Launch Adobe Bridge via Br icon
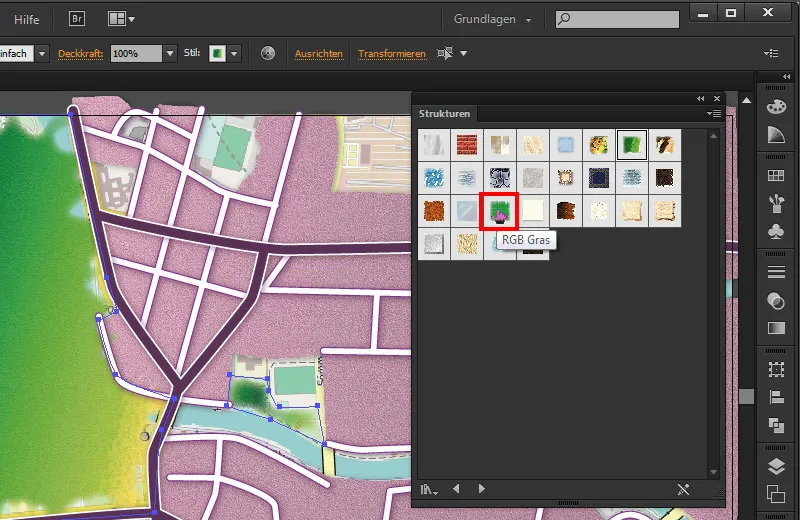This screenshot has width=800, height=520. click(x=77, y=18)
